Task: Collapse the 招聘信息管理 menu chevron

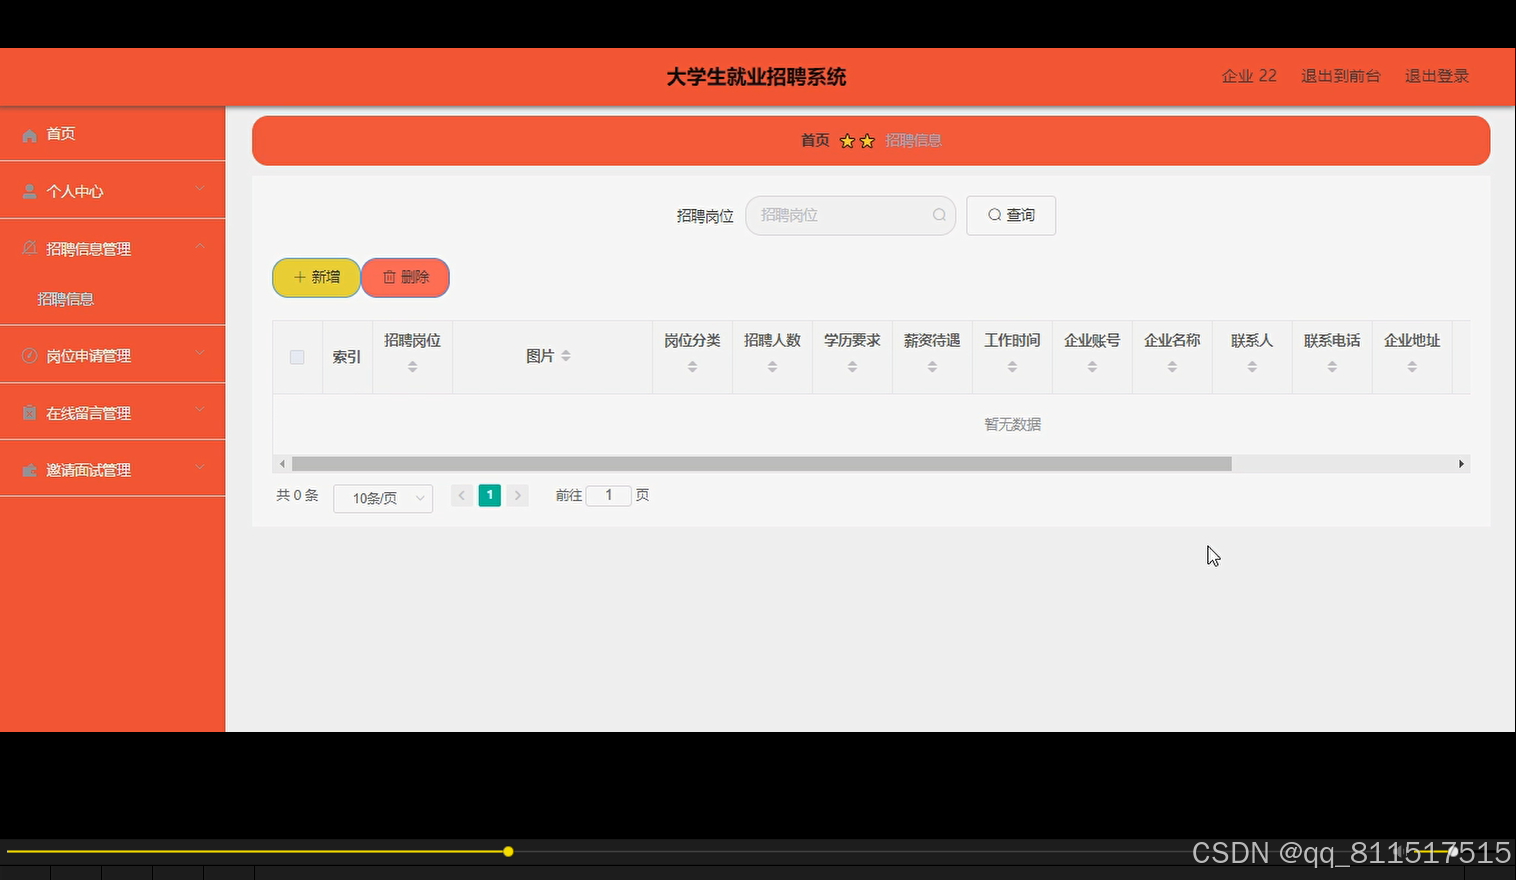Action: click(x=200, y=246)
